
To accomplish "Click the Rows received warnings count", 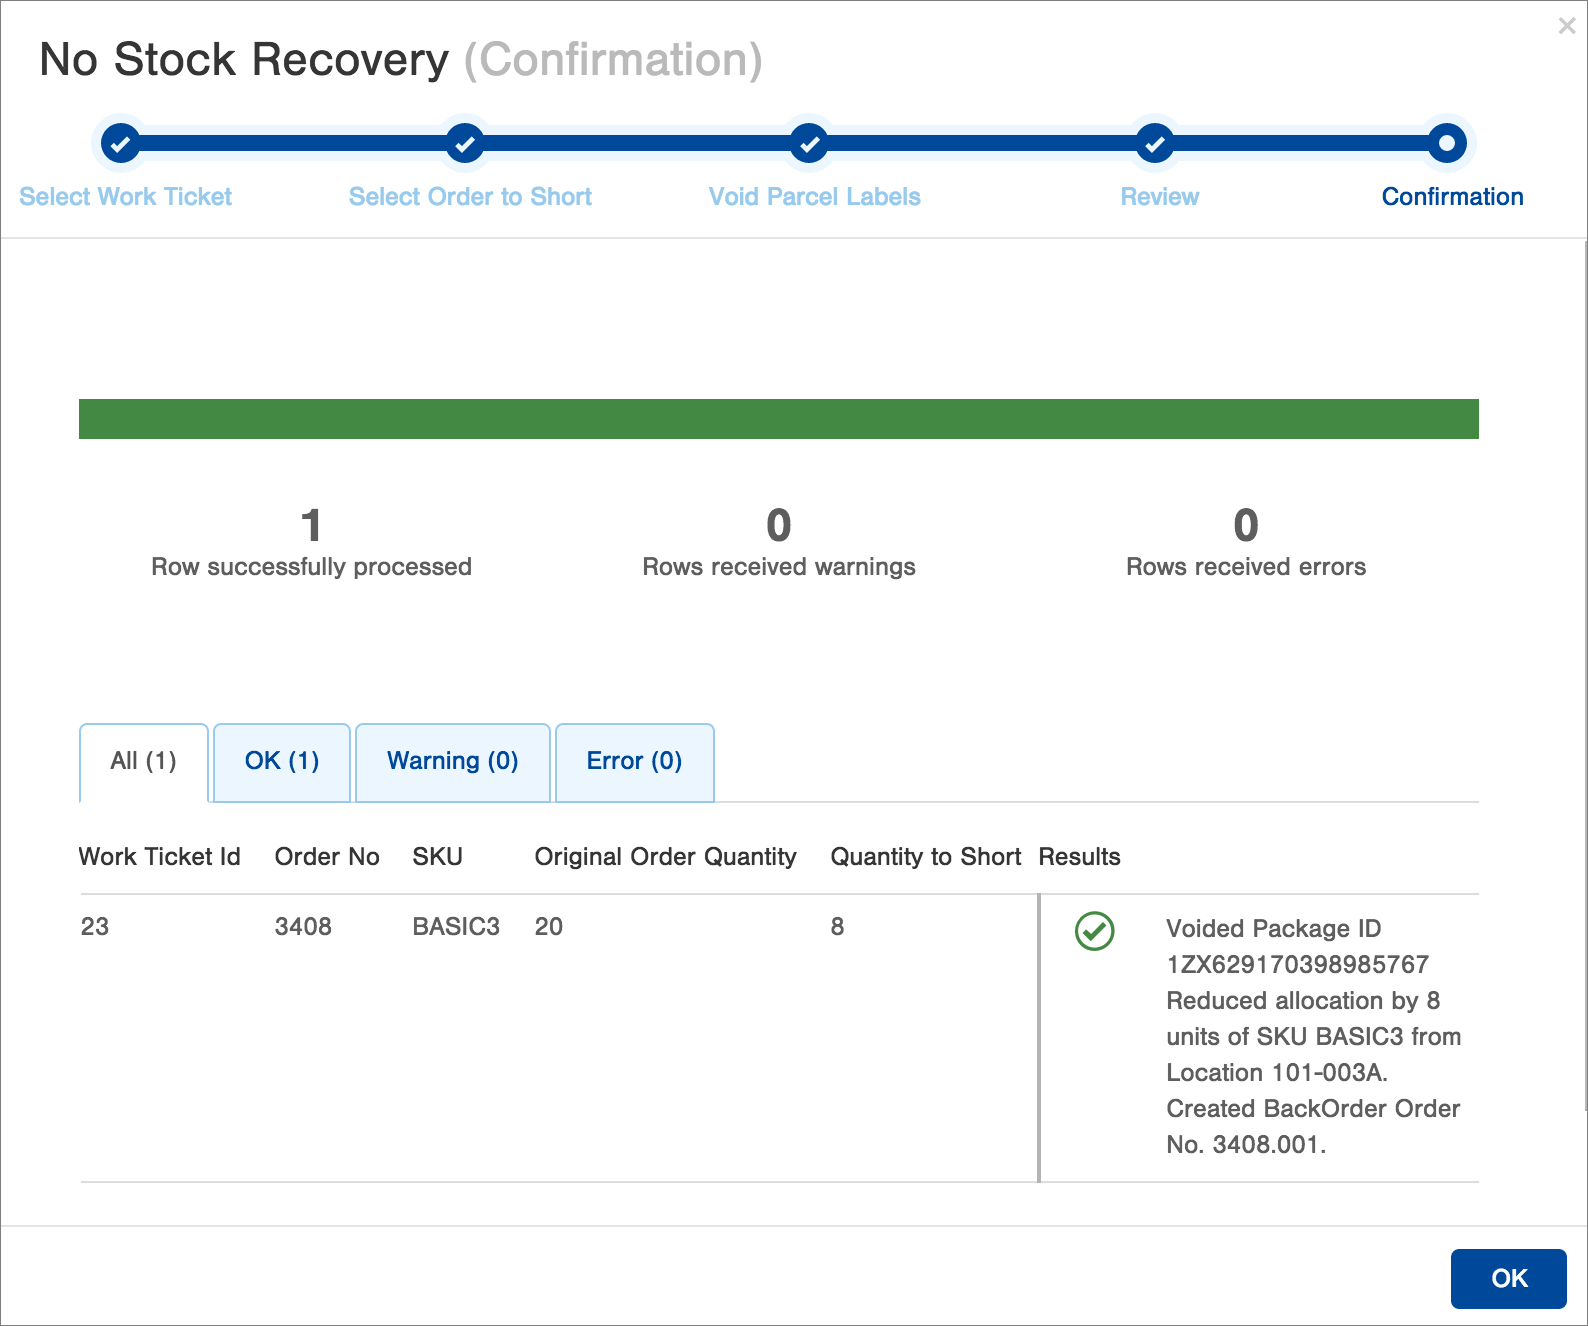I will point(779,526).
